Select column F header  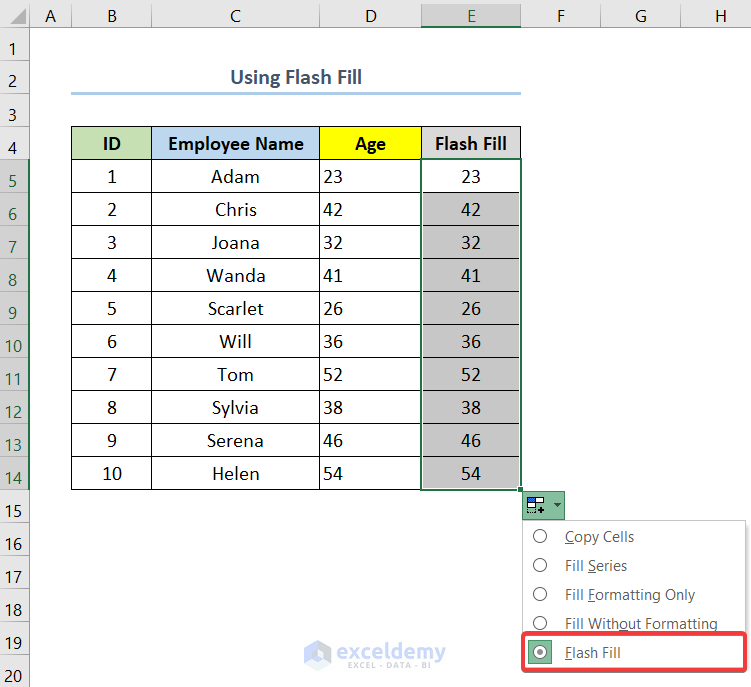pos(560,16)
